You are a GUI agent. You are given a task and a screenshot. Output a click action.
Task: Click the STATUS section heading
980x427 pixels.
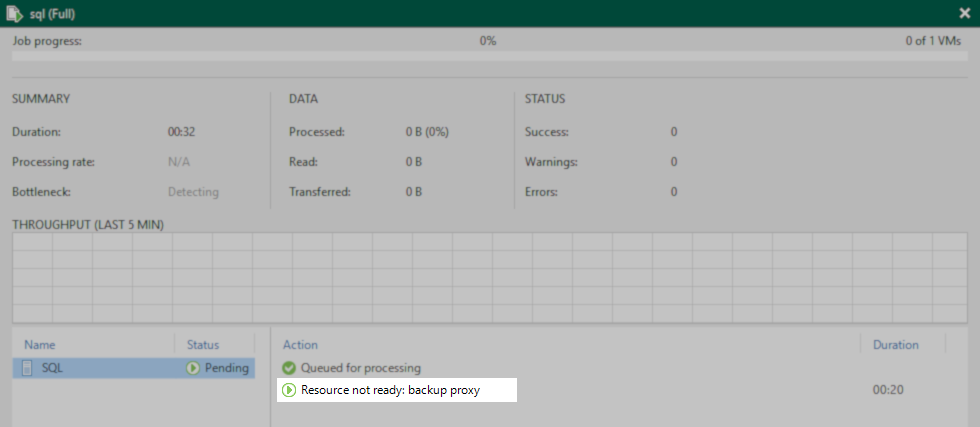click(x=545, y=99)
